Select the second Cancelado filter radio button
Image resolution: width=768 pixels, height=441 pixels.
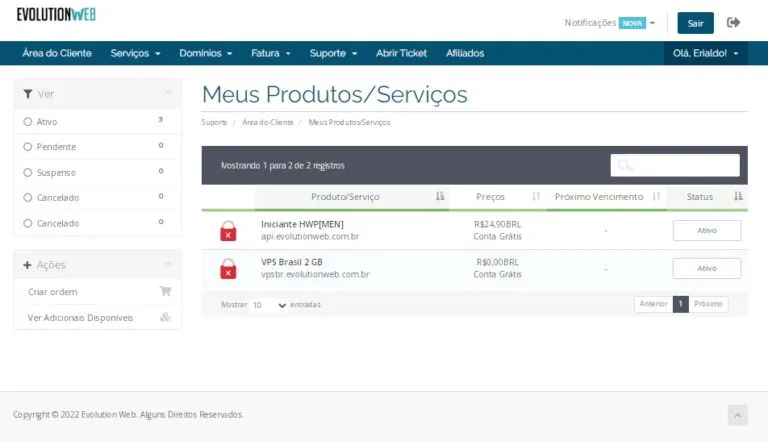point(27,223)
